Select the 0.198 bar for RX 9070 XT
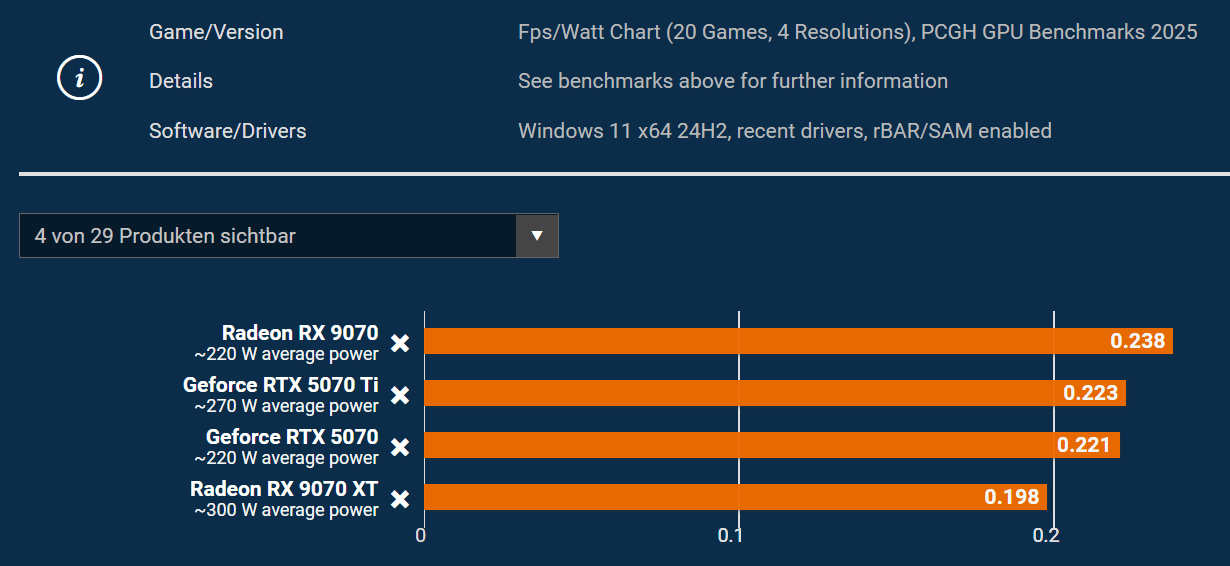Image resolution: width=1230 pixels, height=566 pixels. pos(735,497)
